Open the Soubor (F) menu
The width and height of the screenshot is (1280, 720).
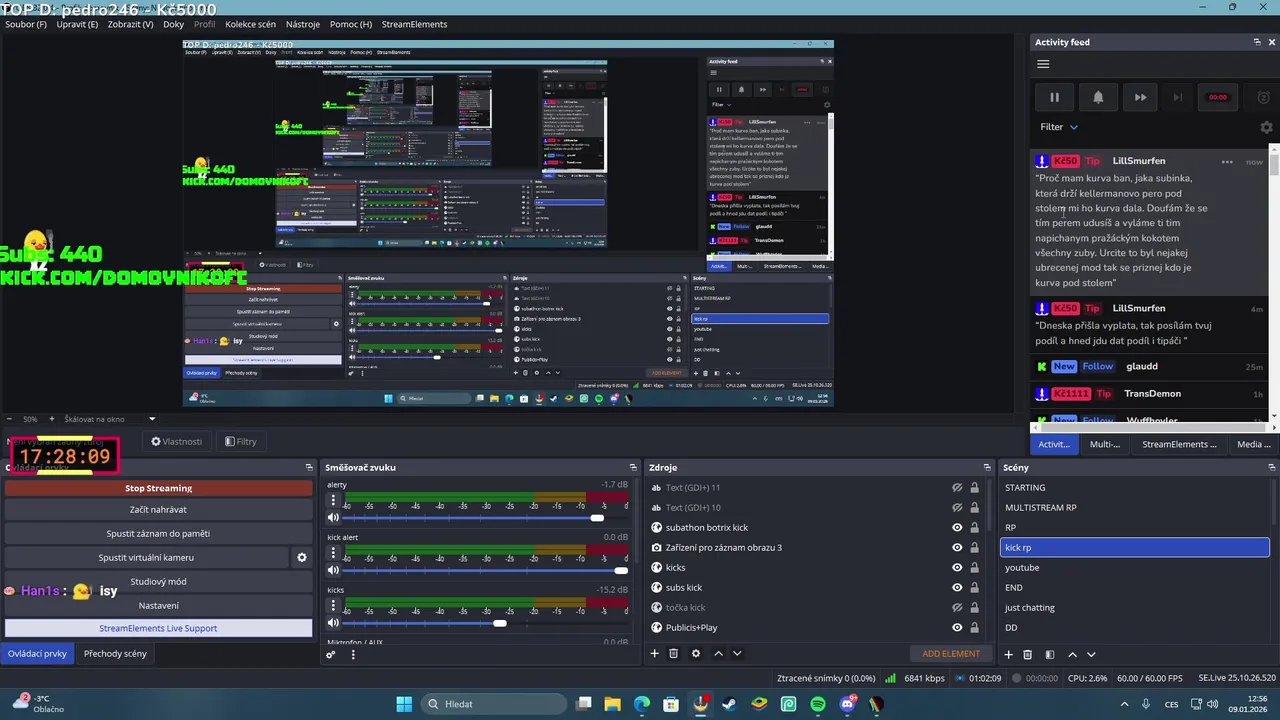(x=26, y=24)
